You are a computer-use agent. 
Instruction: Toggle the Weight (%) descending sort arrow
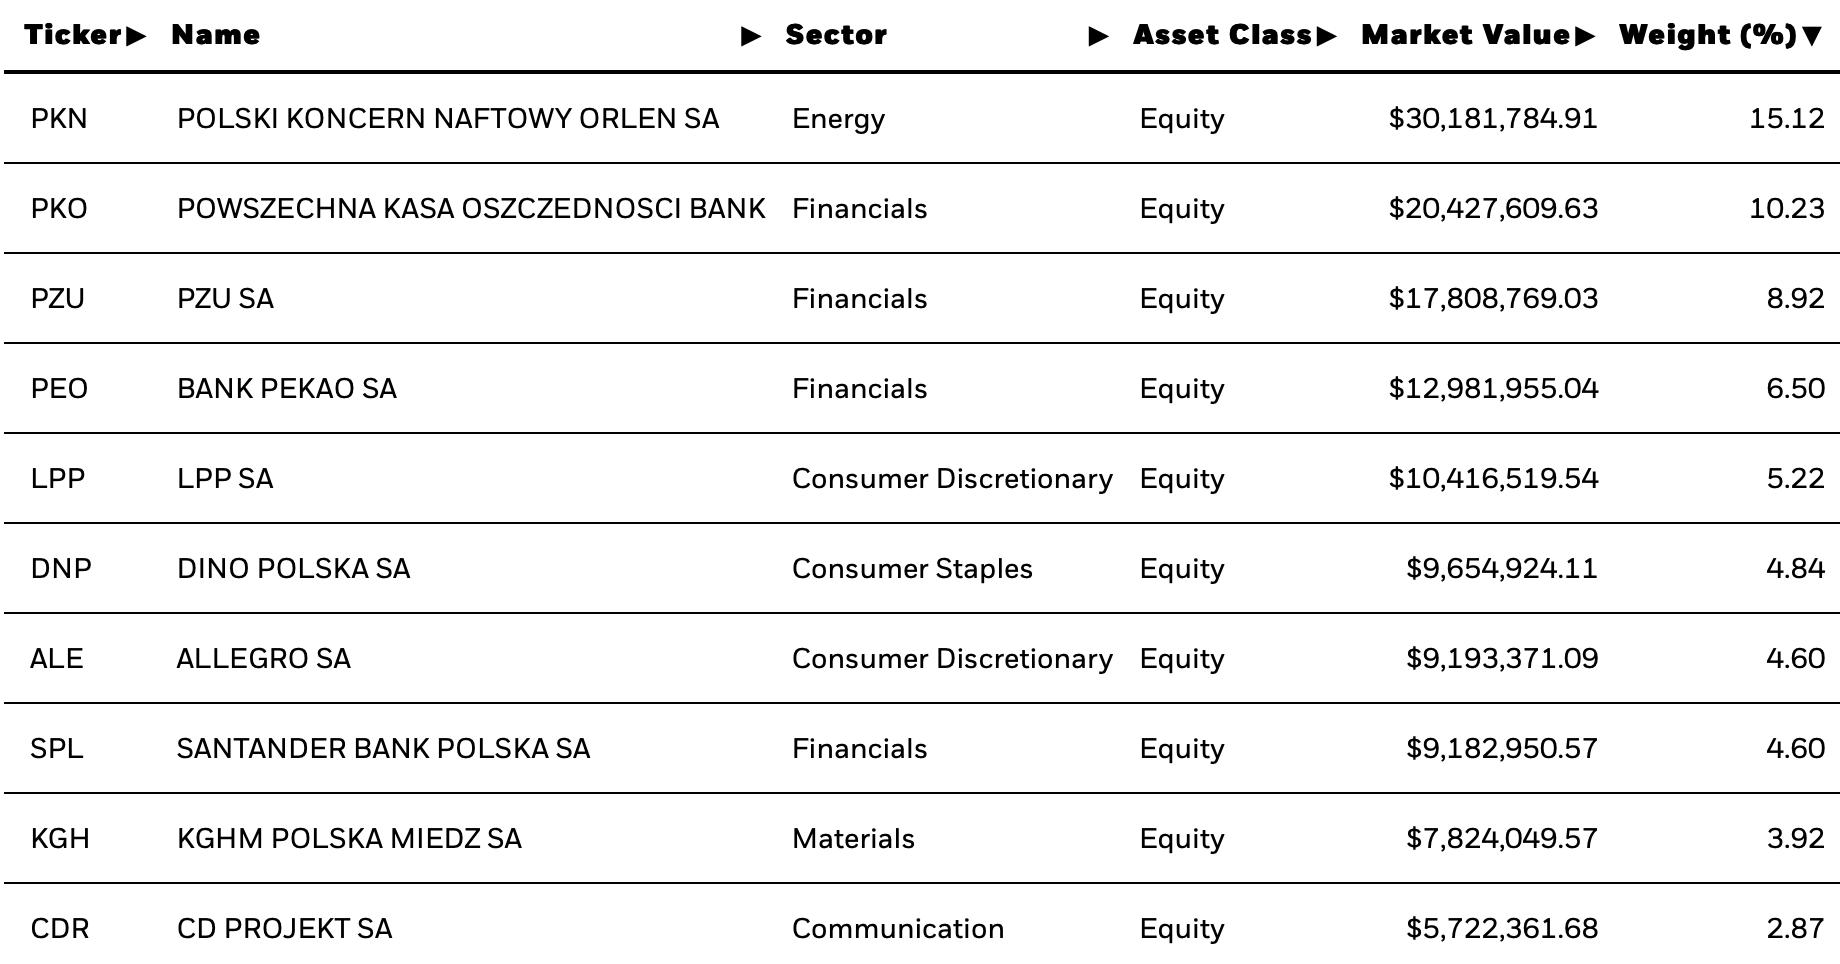[x=1812, y=37]
